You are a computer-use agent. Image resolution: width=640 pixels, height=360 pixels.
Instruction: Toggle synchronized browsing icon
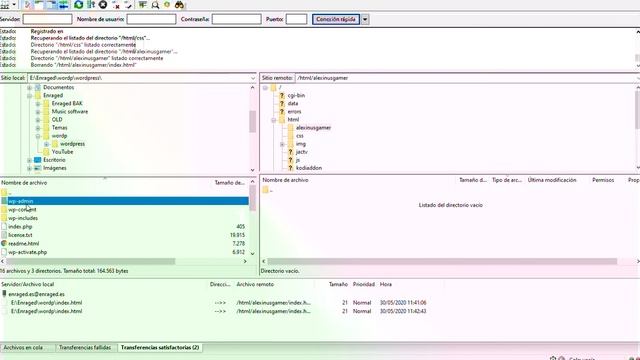coord(167,4)
